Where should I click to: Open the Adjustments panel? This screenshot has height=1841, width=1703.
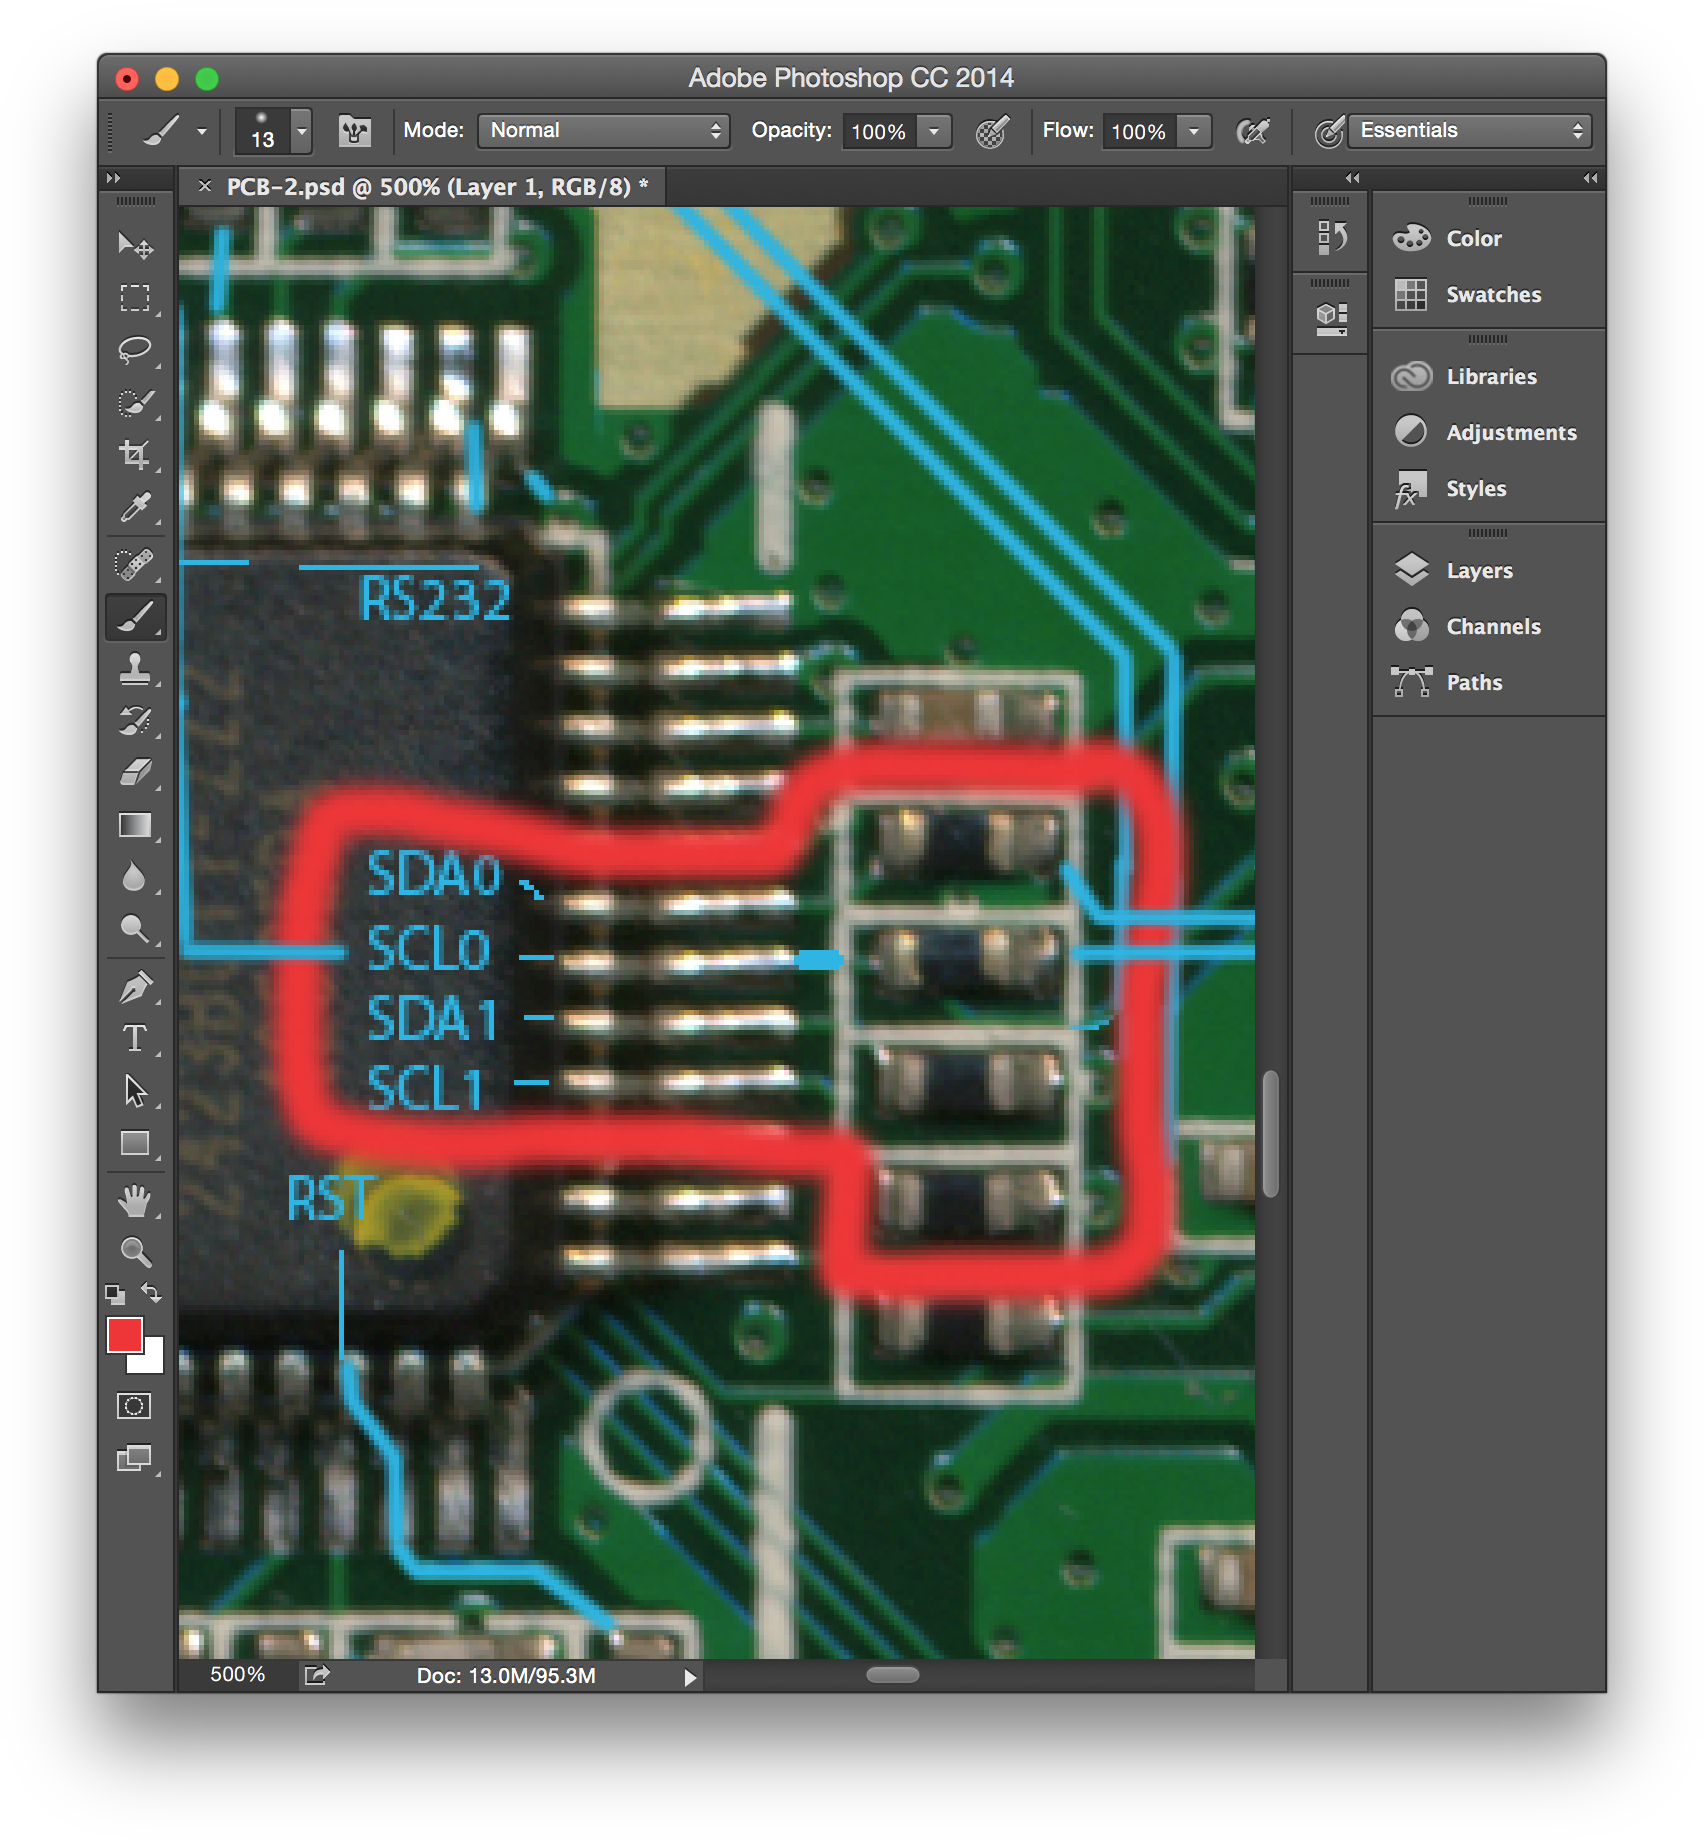pos(1510,432)
